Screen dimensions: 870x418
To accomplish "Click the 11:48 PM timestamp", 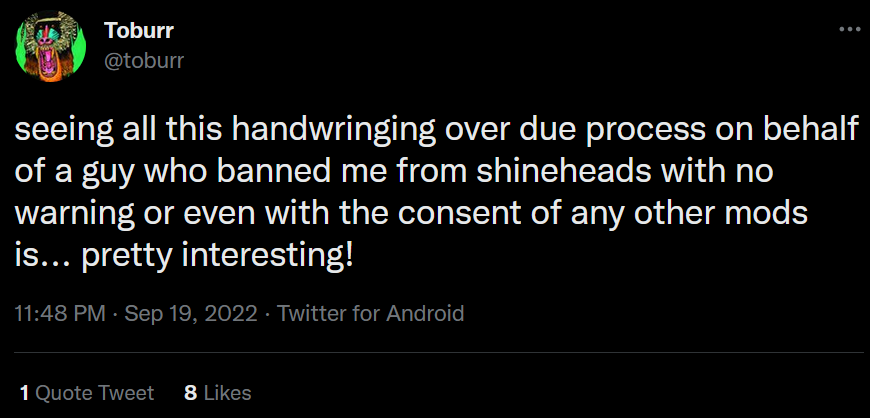I will click(x=60, y=313).
